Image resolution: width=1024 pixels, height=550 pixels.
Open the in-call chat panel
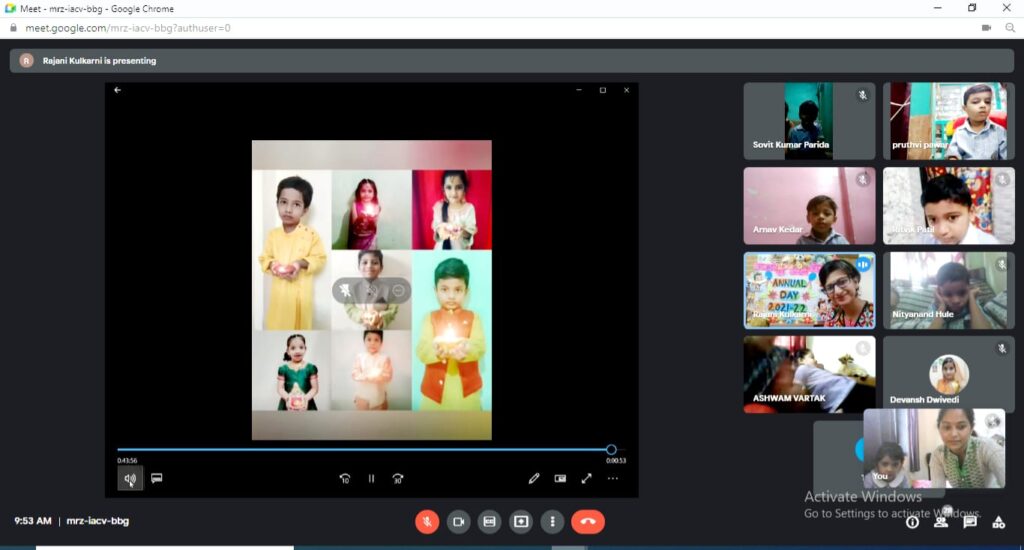[x=970, y=522]
